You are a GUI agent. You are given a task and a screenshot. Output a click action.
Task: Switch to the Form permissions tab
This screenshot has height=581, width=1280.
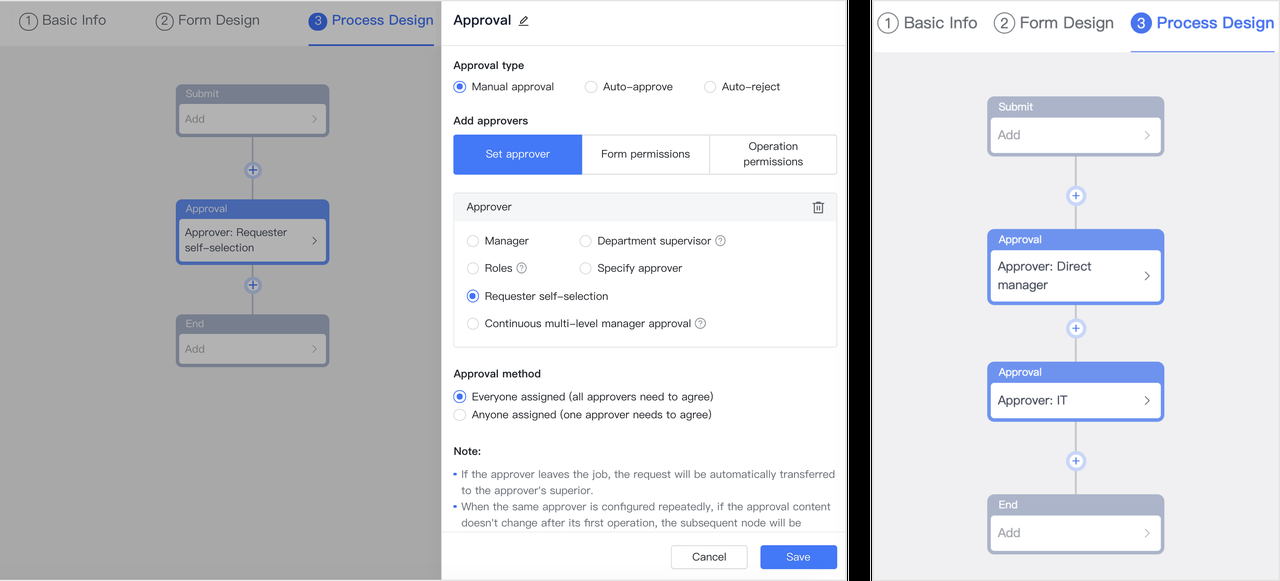(645, 154)
